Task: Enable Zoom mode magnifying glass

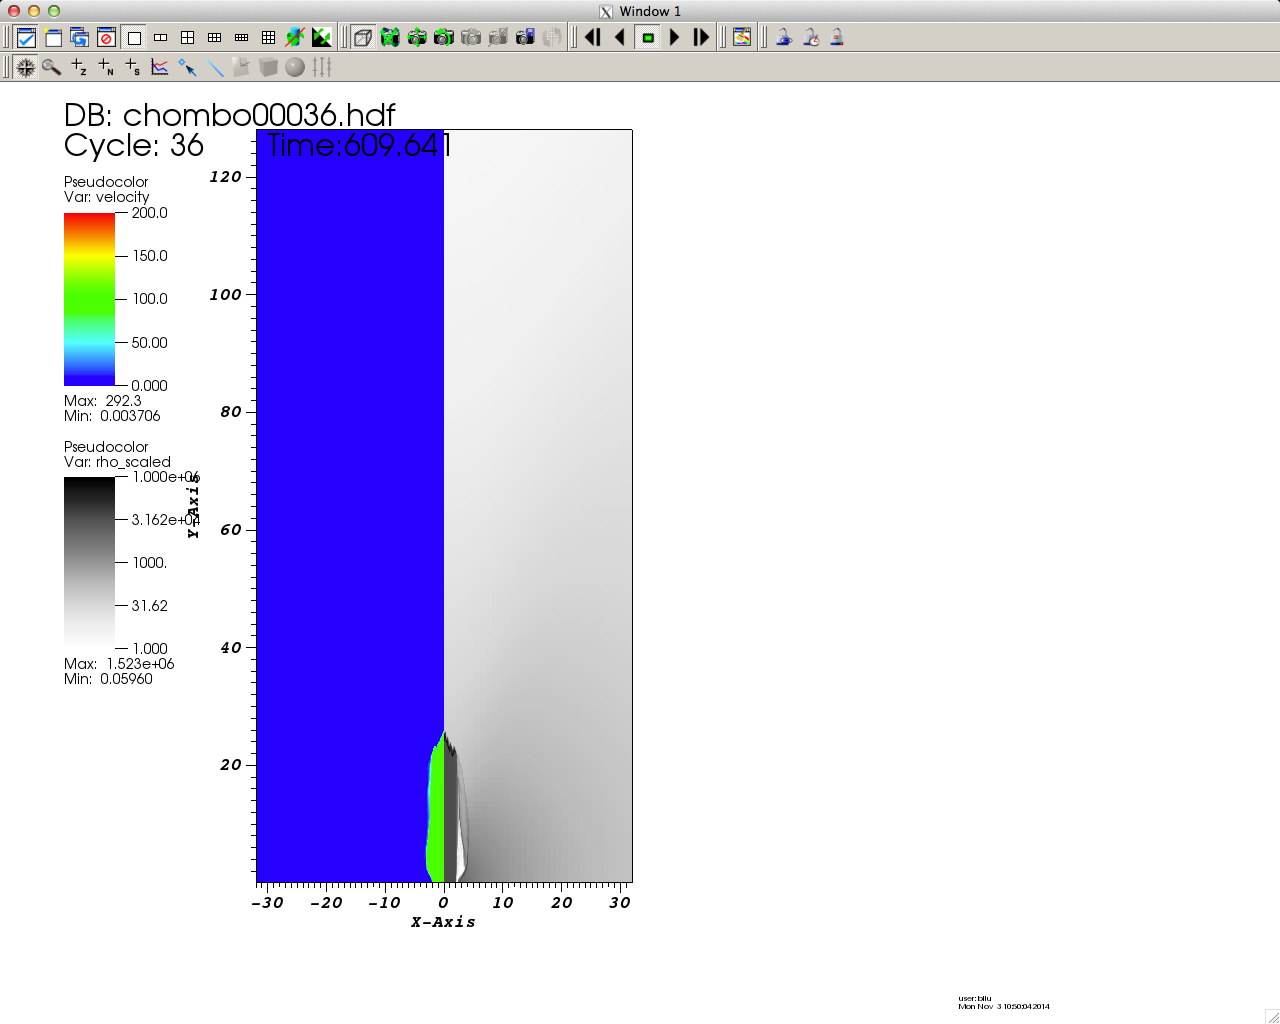Action: [52, 67]
